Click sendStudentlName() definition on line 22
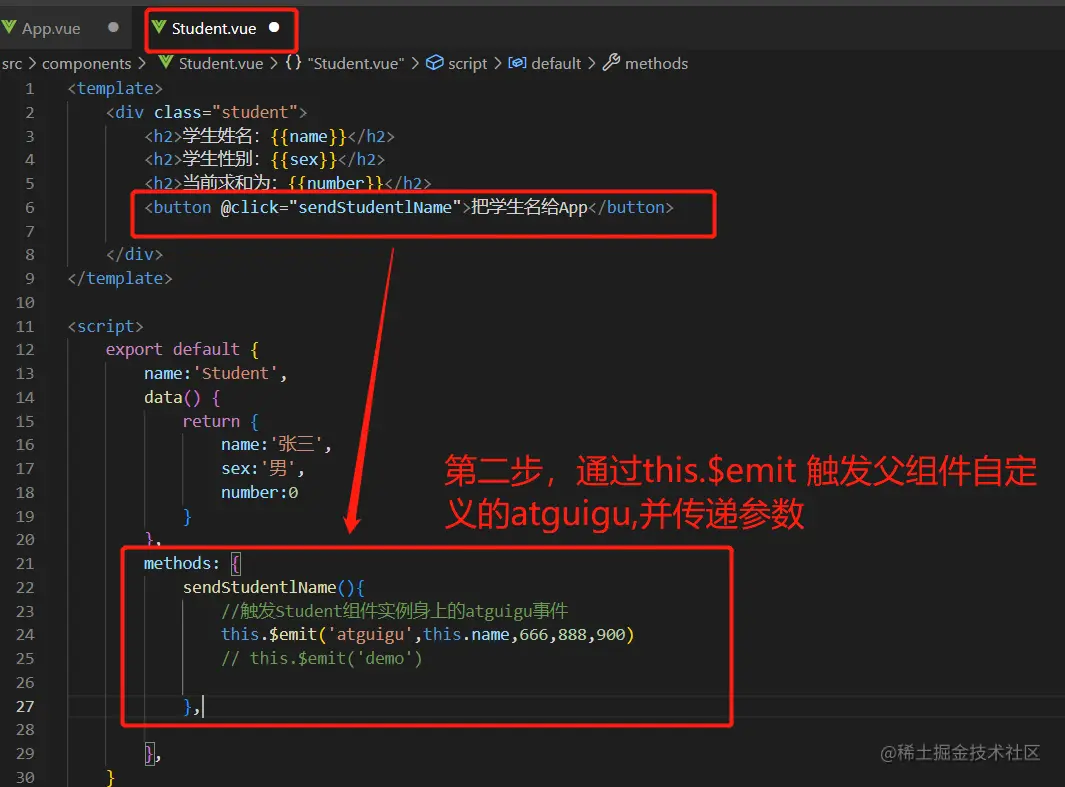This screenshot has width=1065, height=787. (268, 587)
